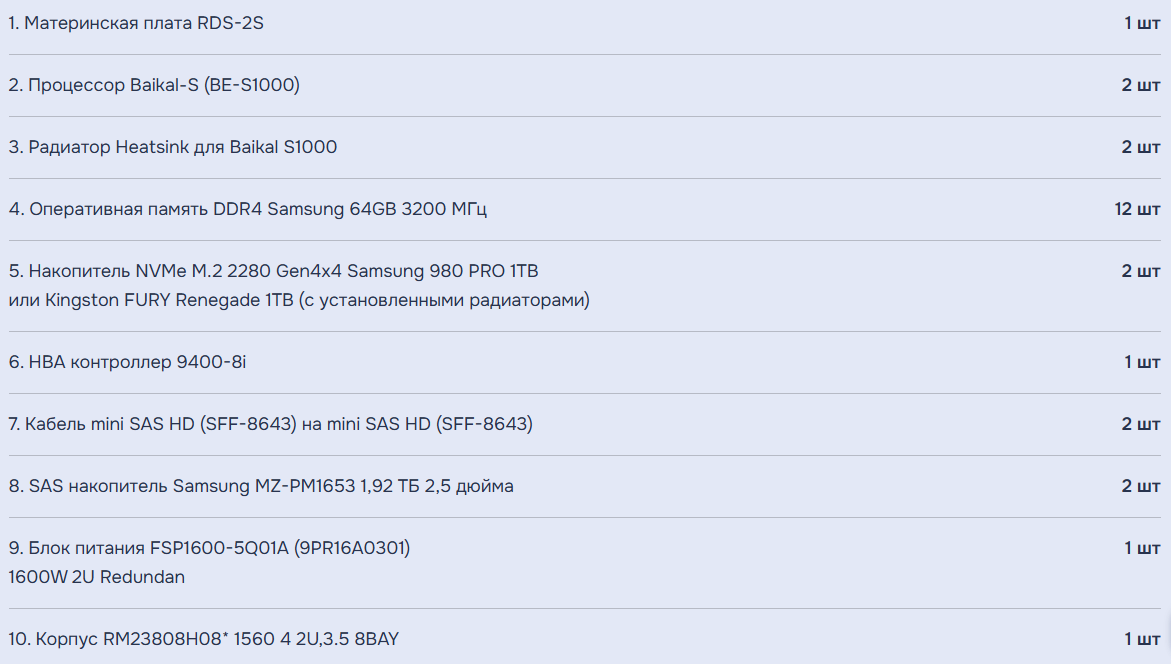
Task: Click the "2 шт" quantity beside Процессор Baikal-S
Action: click(x=1141, y=85)
